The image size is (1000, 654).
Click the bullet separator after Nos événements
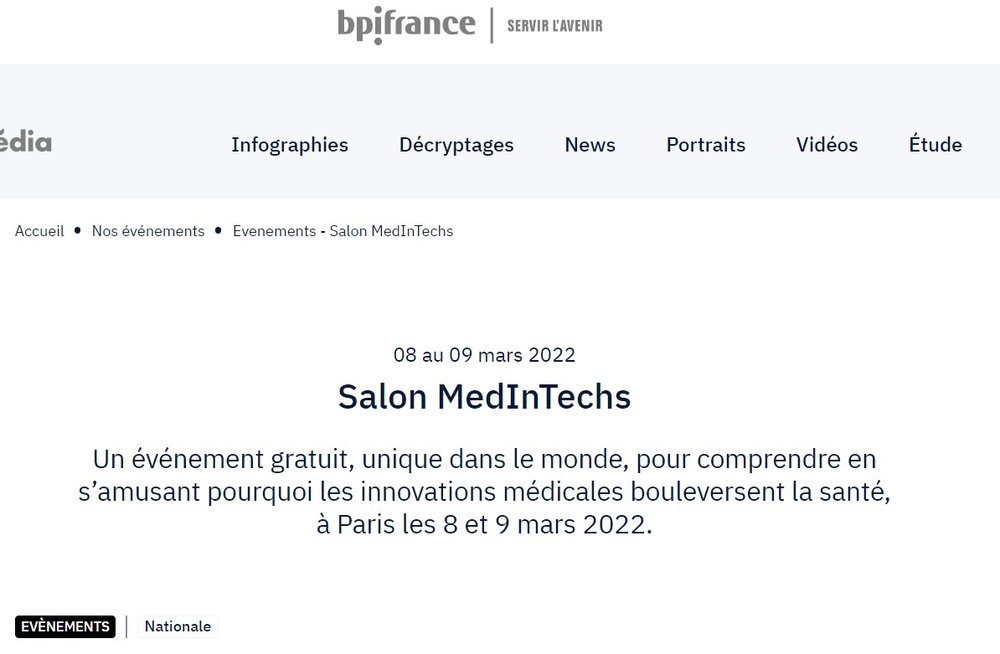click(218, 231)
